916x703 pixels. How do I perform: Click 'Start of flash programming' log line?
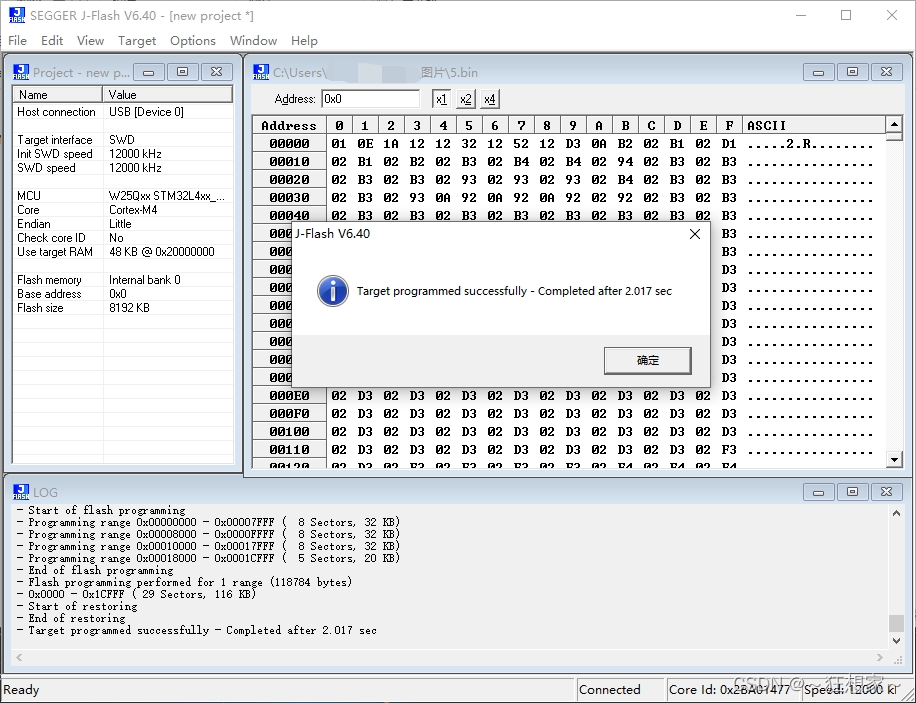click(x=101, y=510)
